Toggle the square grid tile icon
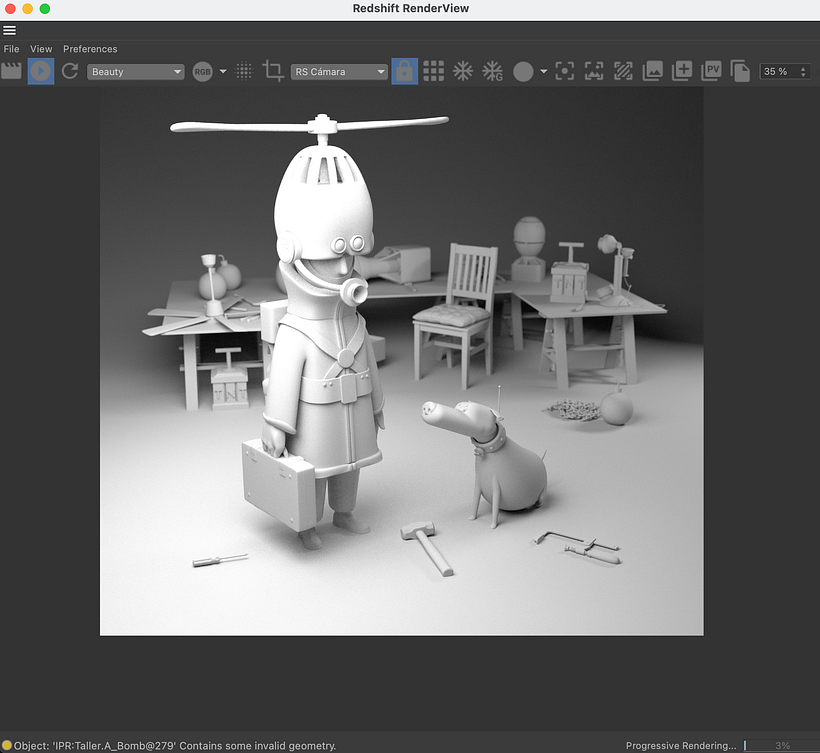Screen dimensions: 820x753 coord(434,71)
